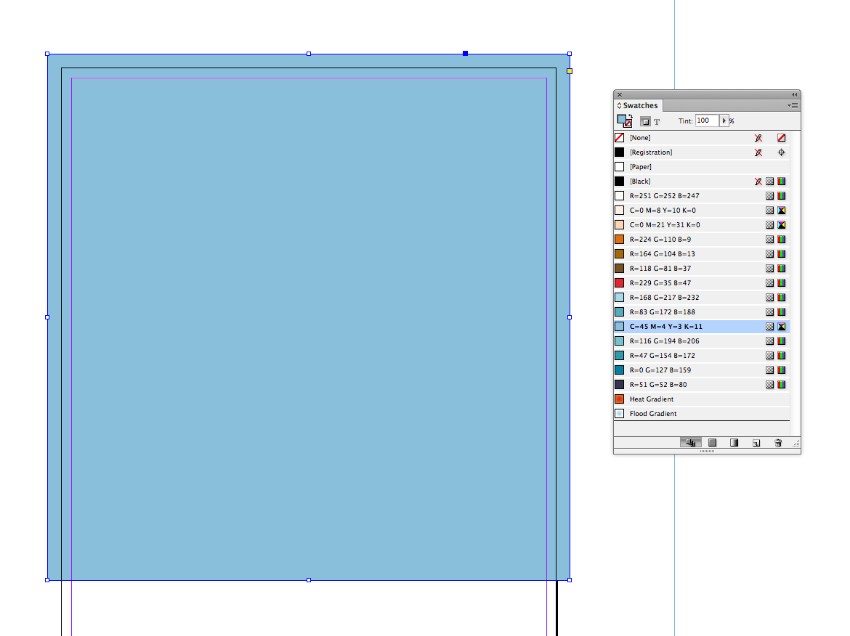Click the New Swatch button

(756, 443)
